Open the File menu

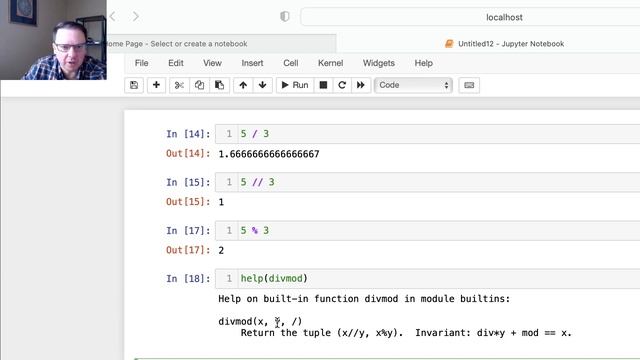coord(141,63)
